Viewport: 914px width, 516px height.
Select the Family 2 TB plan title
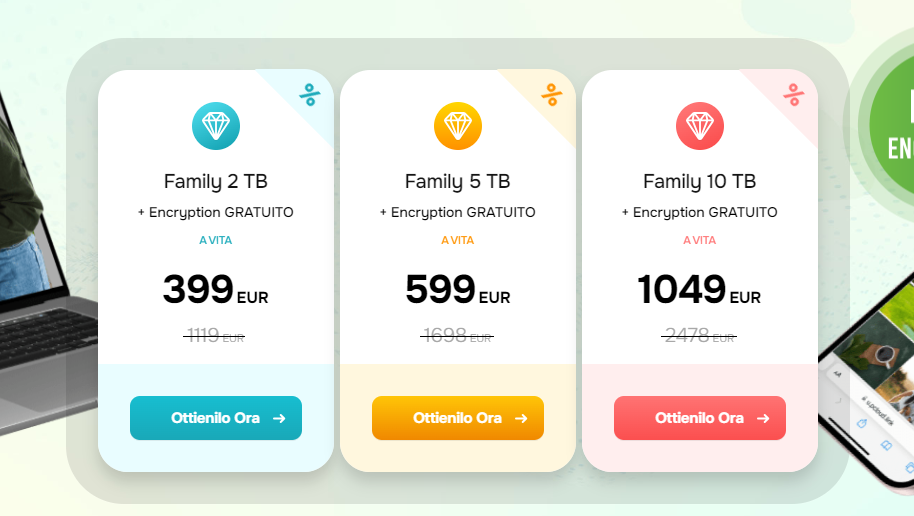(x=216, y=181)
